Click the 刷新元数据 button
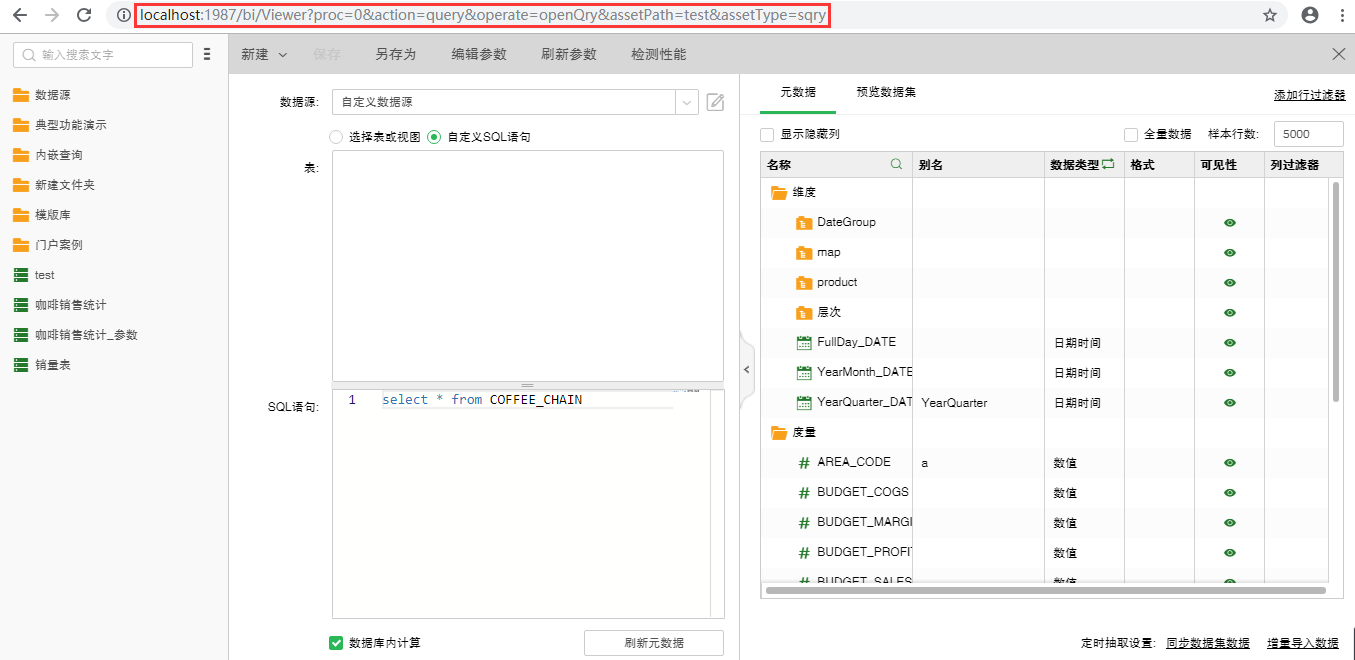The height and width of the screenshot is (660, 1355). pyautogui.click(x=653, y=642)
